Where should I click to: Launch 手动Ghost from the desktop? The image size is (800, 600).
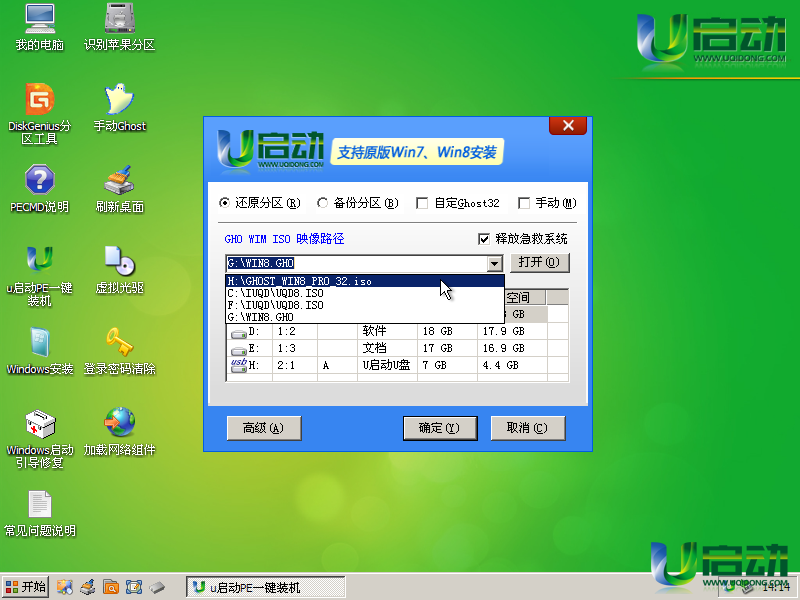[x=119, y=105]
